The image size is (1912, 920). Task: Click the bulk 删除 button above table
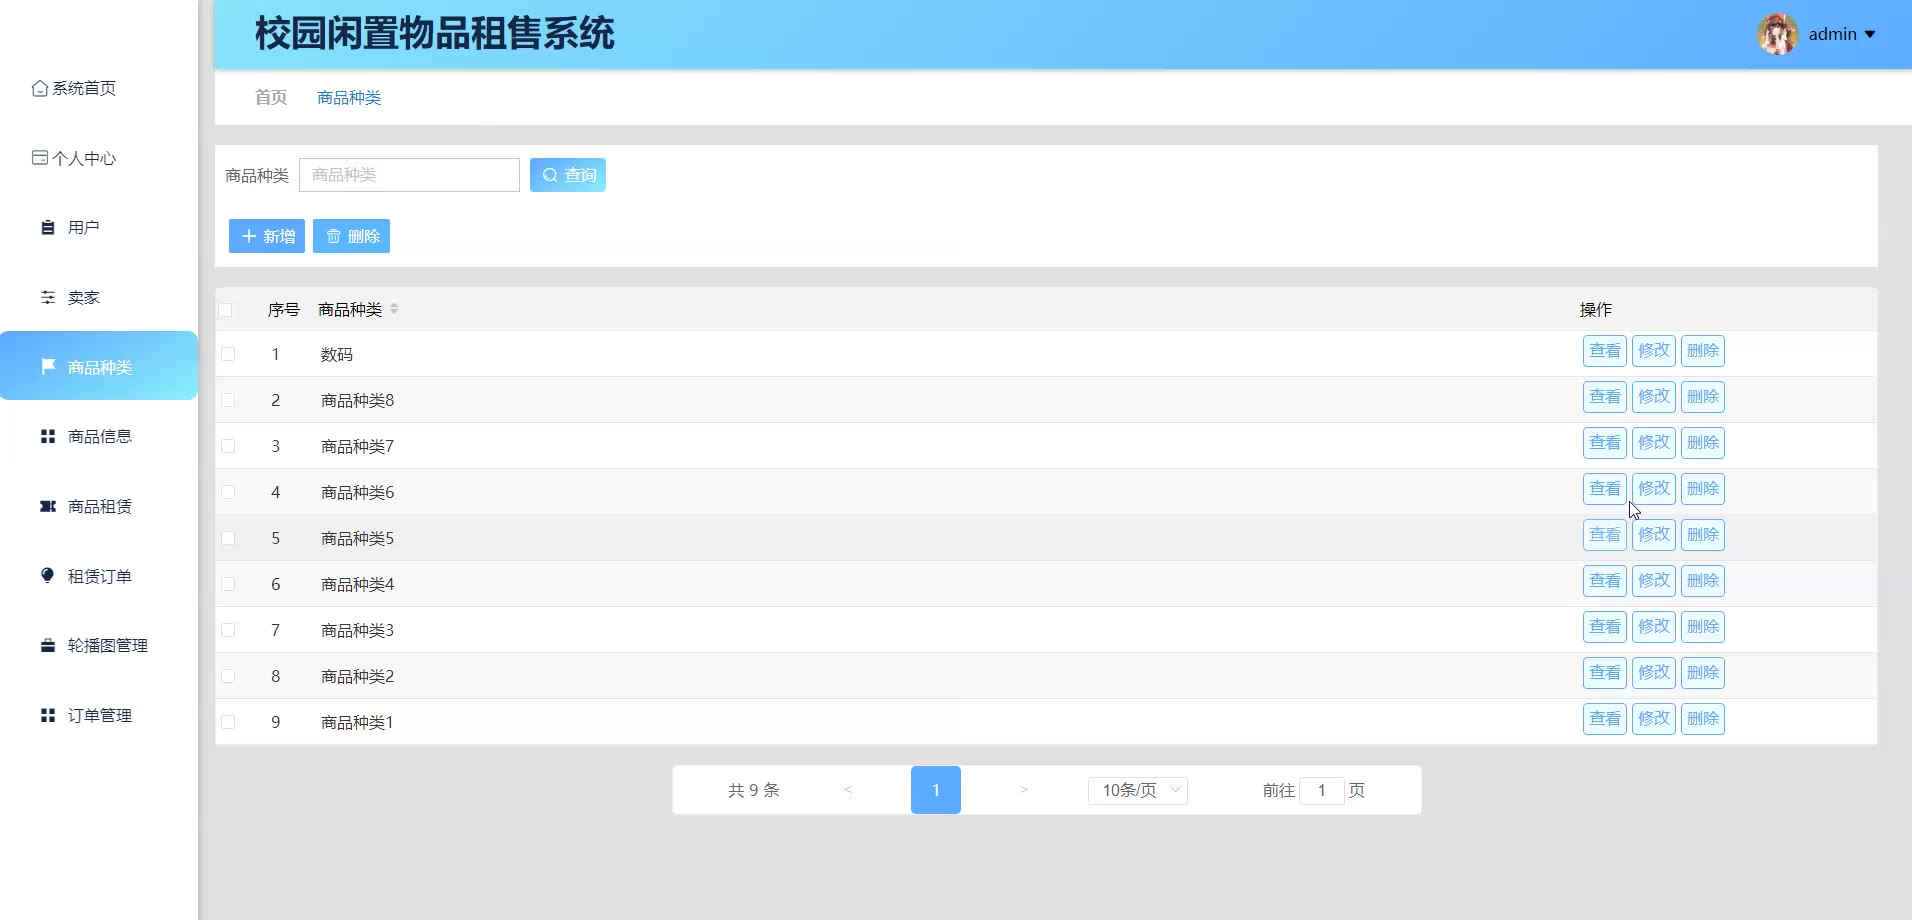(x=351, y=236)
